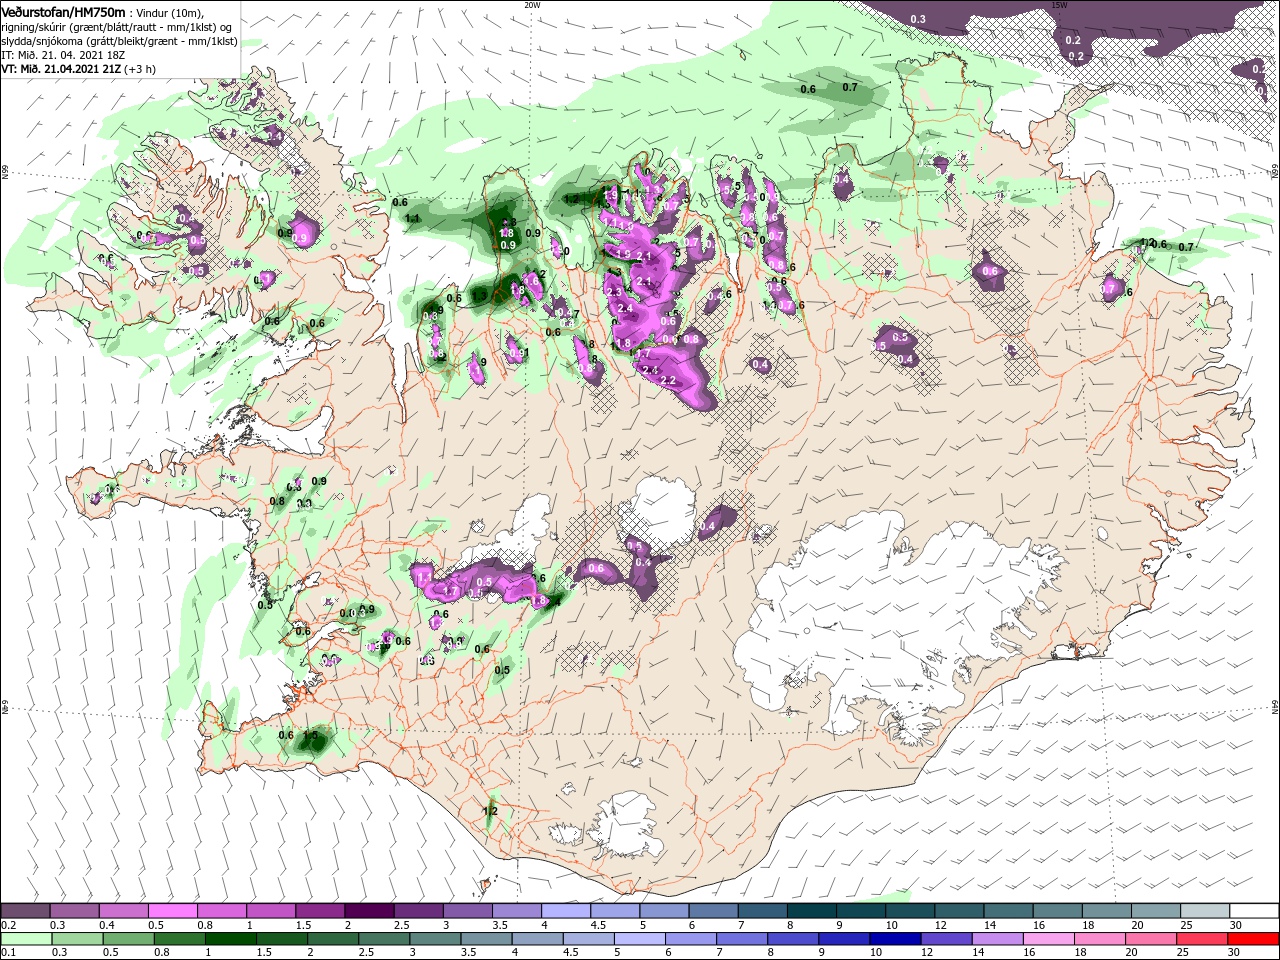The width and height of the screenshot is (1280, 960).
Task: Click the deep navy 10 rain legend swatch
Action: tap(896, 939)
